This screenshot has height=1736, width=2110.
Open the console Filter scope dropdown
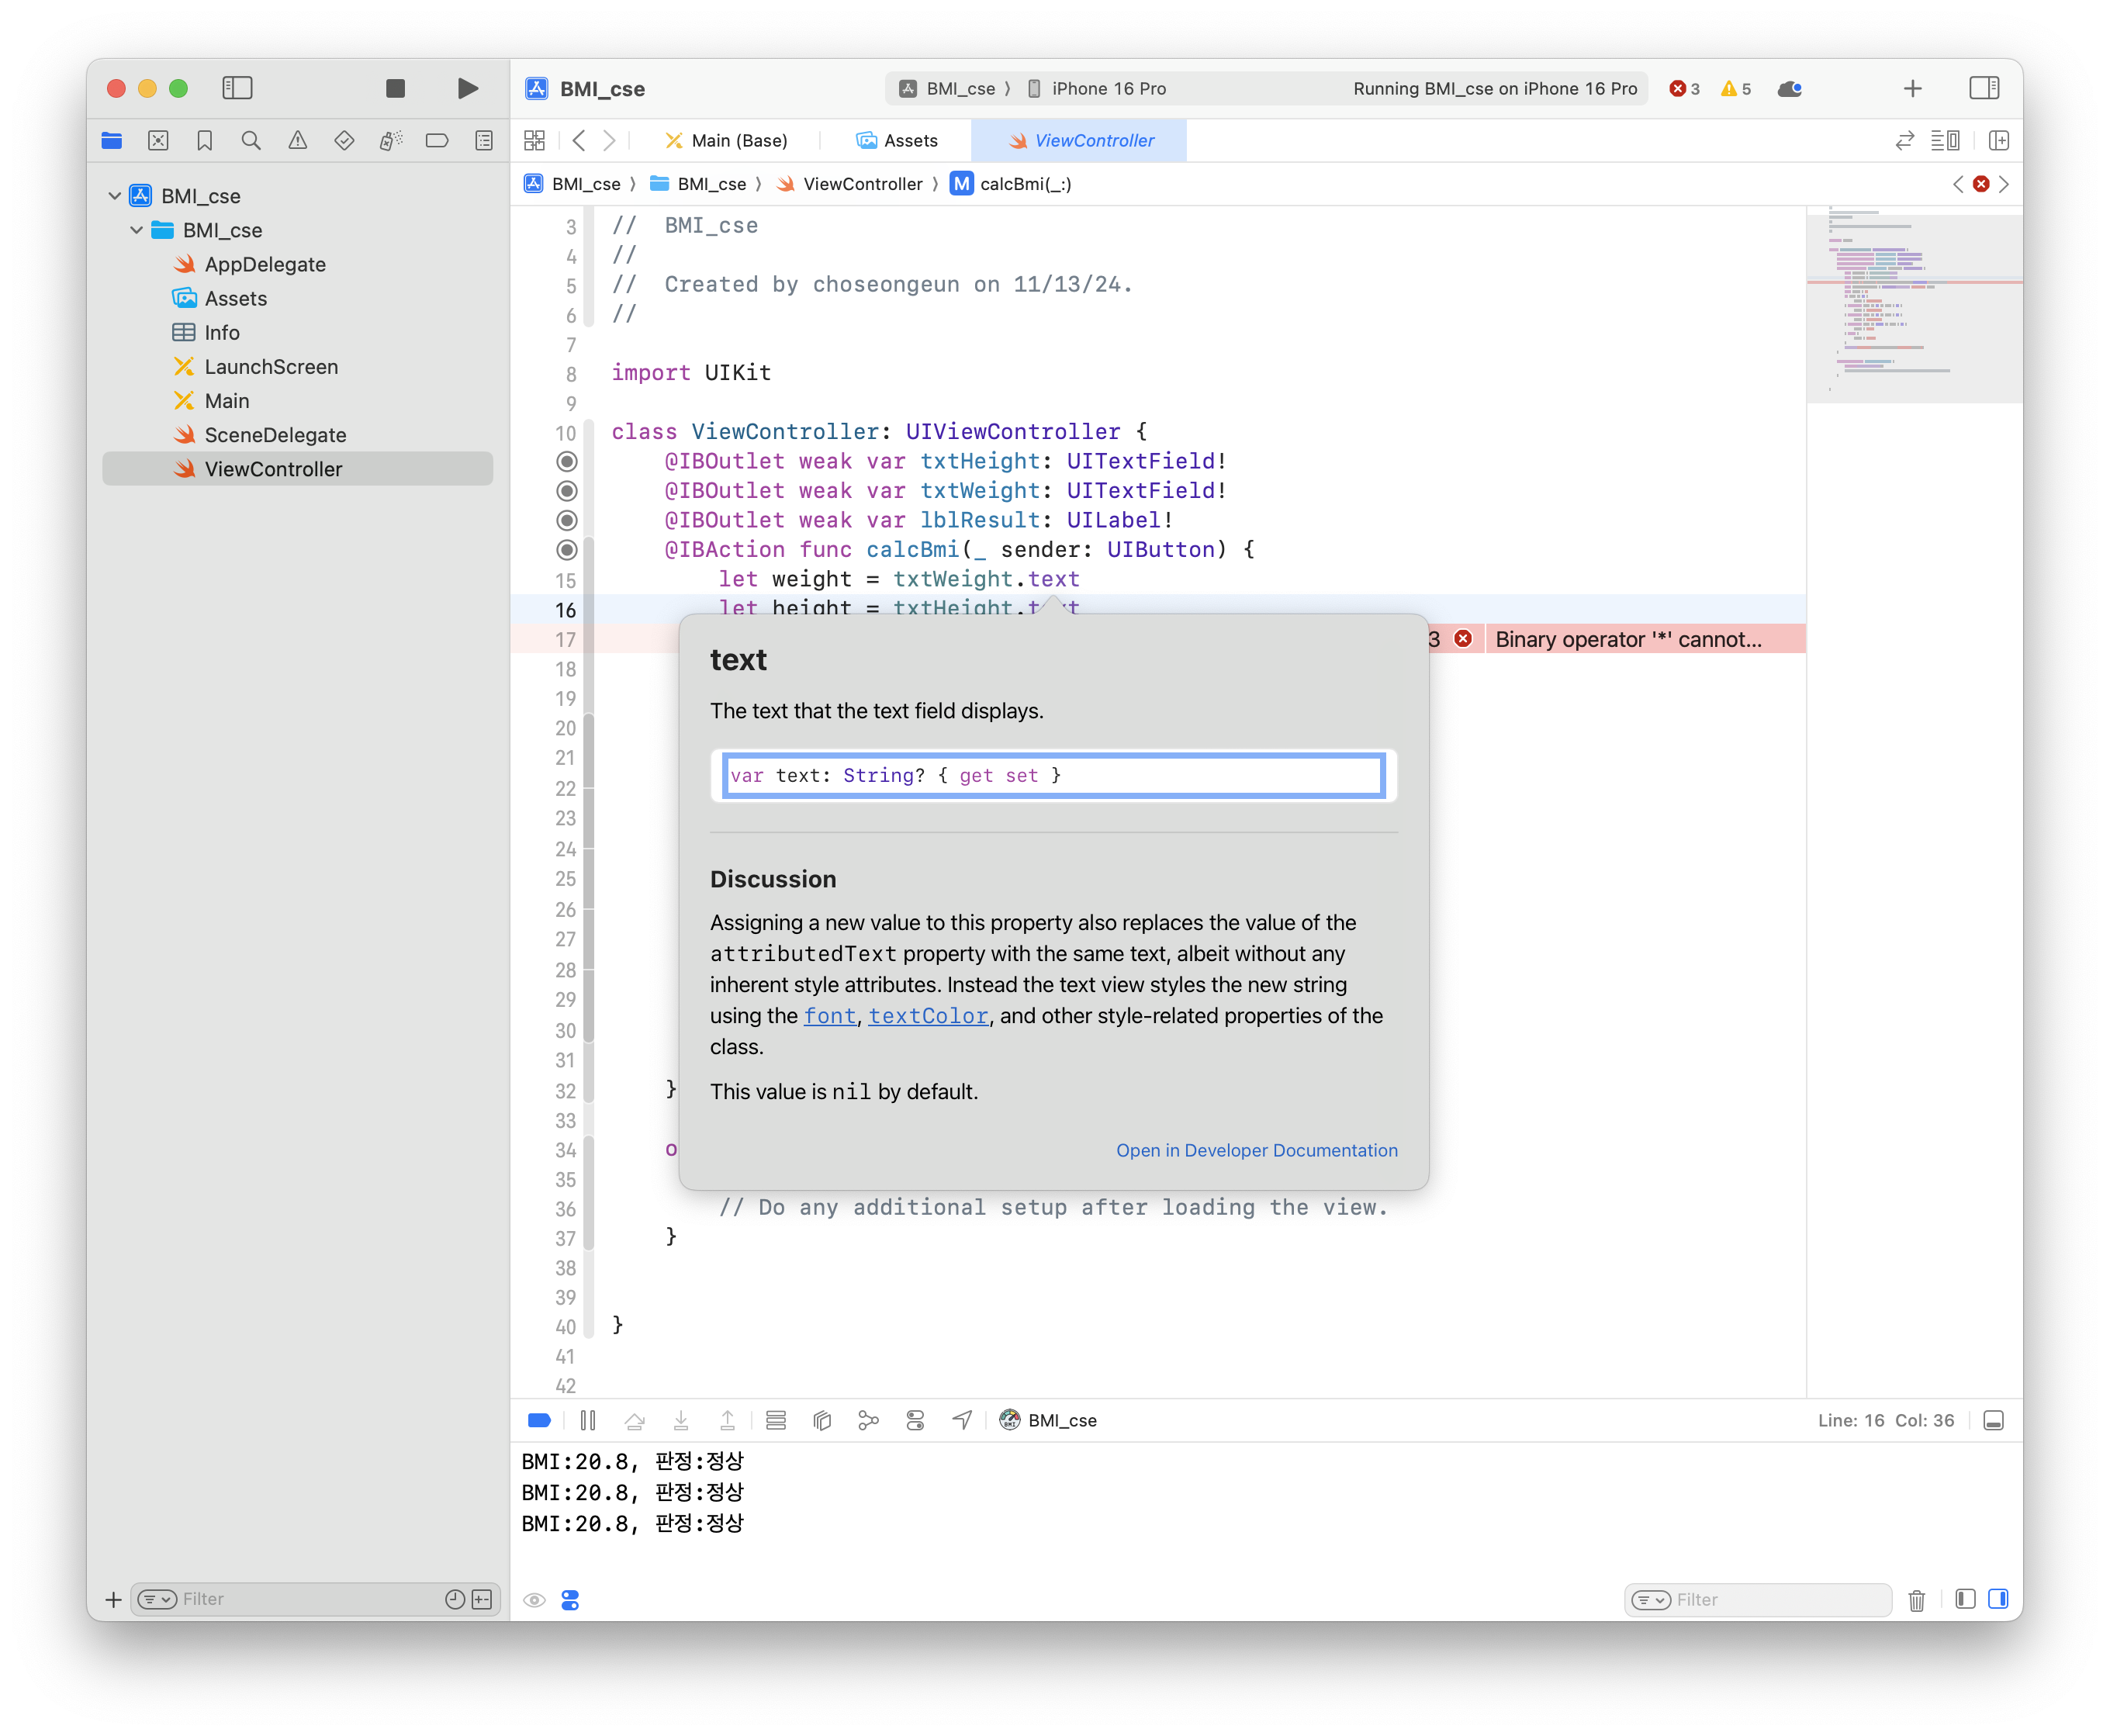click(x=1651, y=1600)
